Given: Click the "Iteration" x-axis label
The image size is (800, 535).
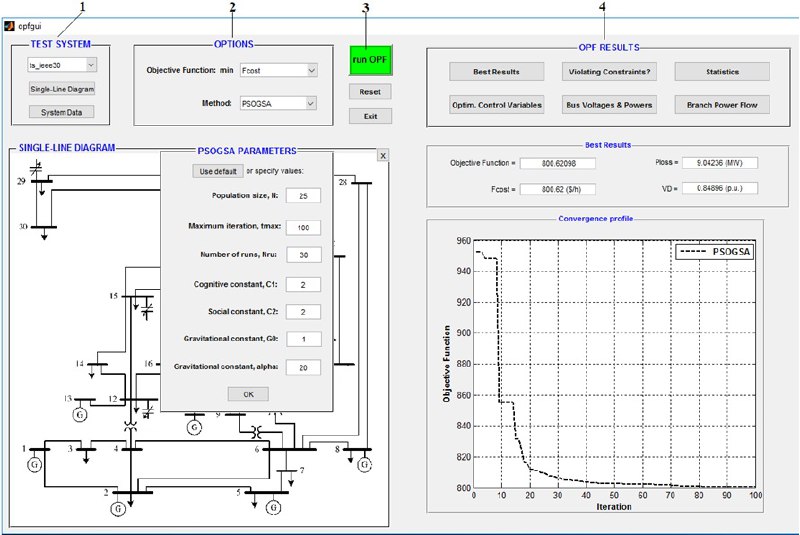Looking at the screenshot, I should point(614,507).
